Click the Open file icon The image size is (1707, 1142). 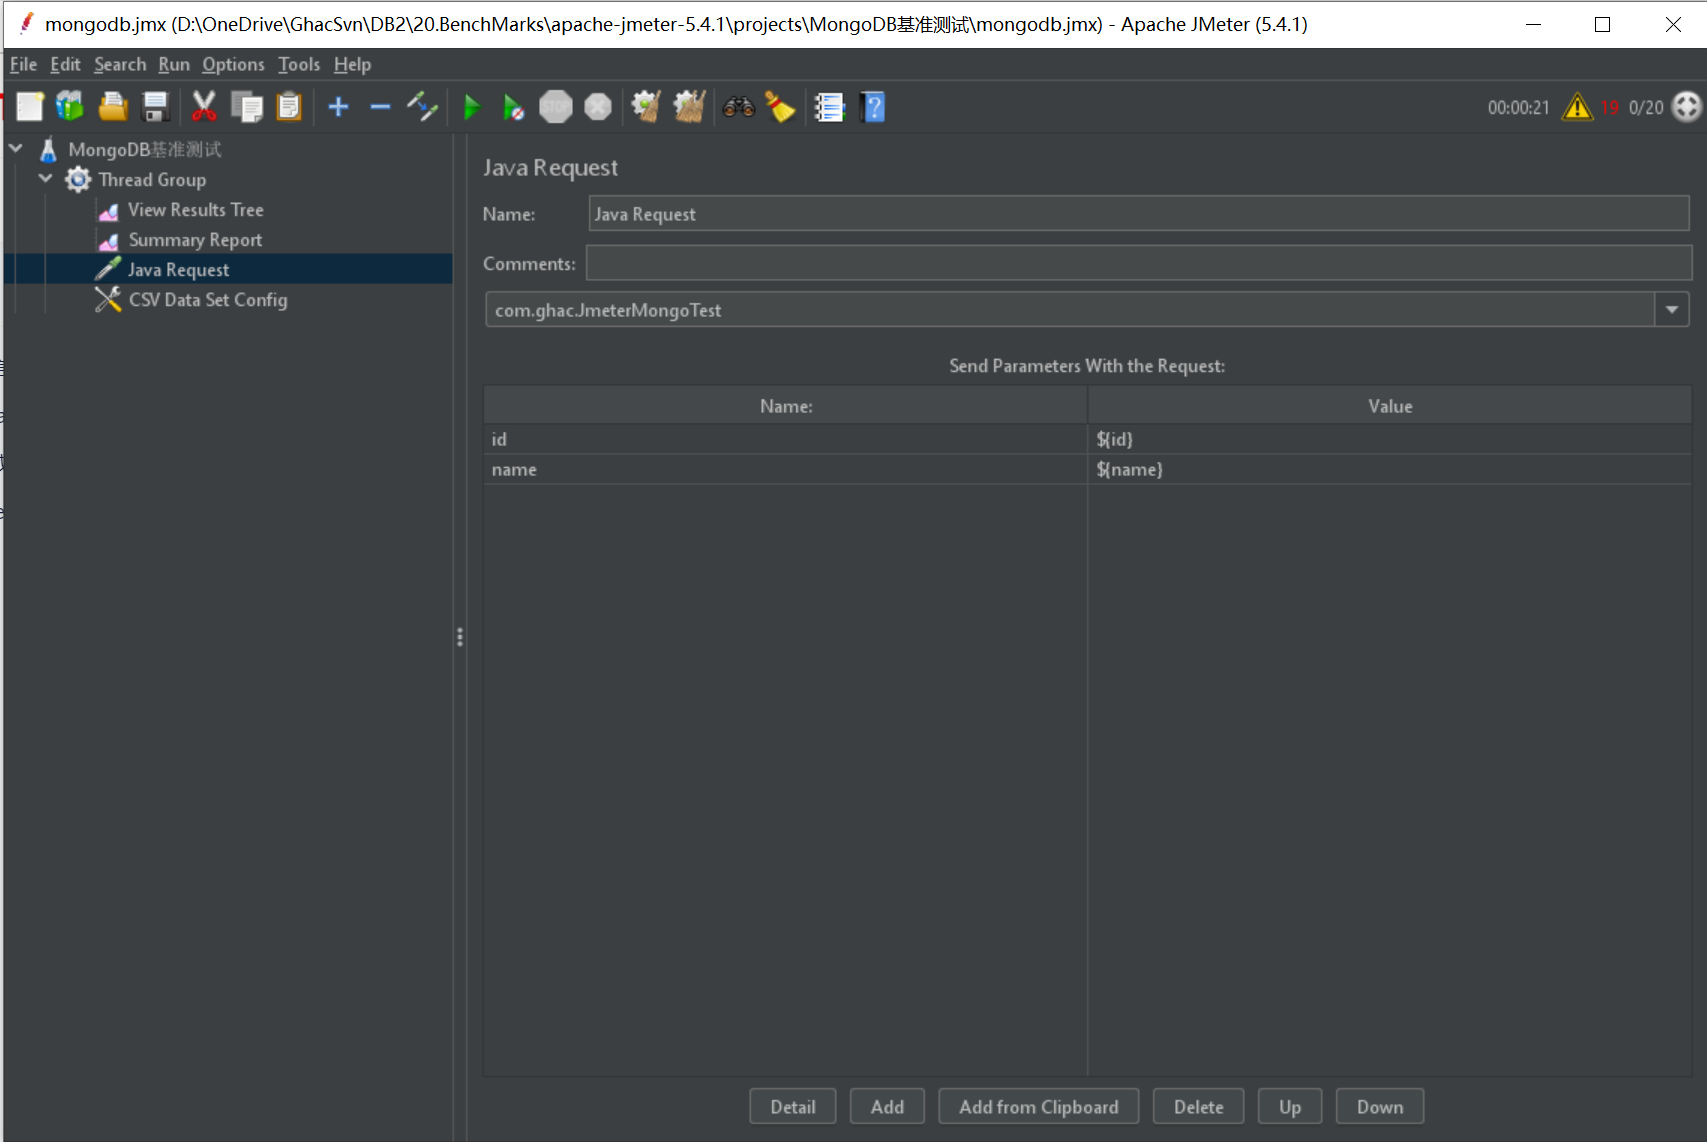(113, 106)
